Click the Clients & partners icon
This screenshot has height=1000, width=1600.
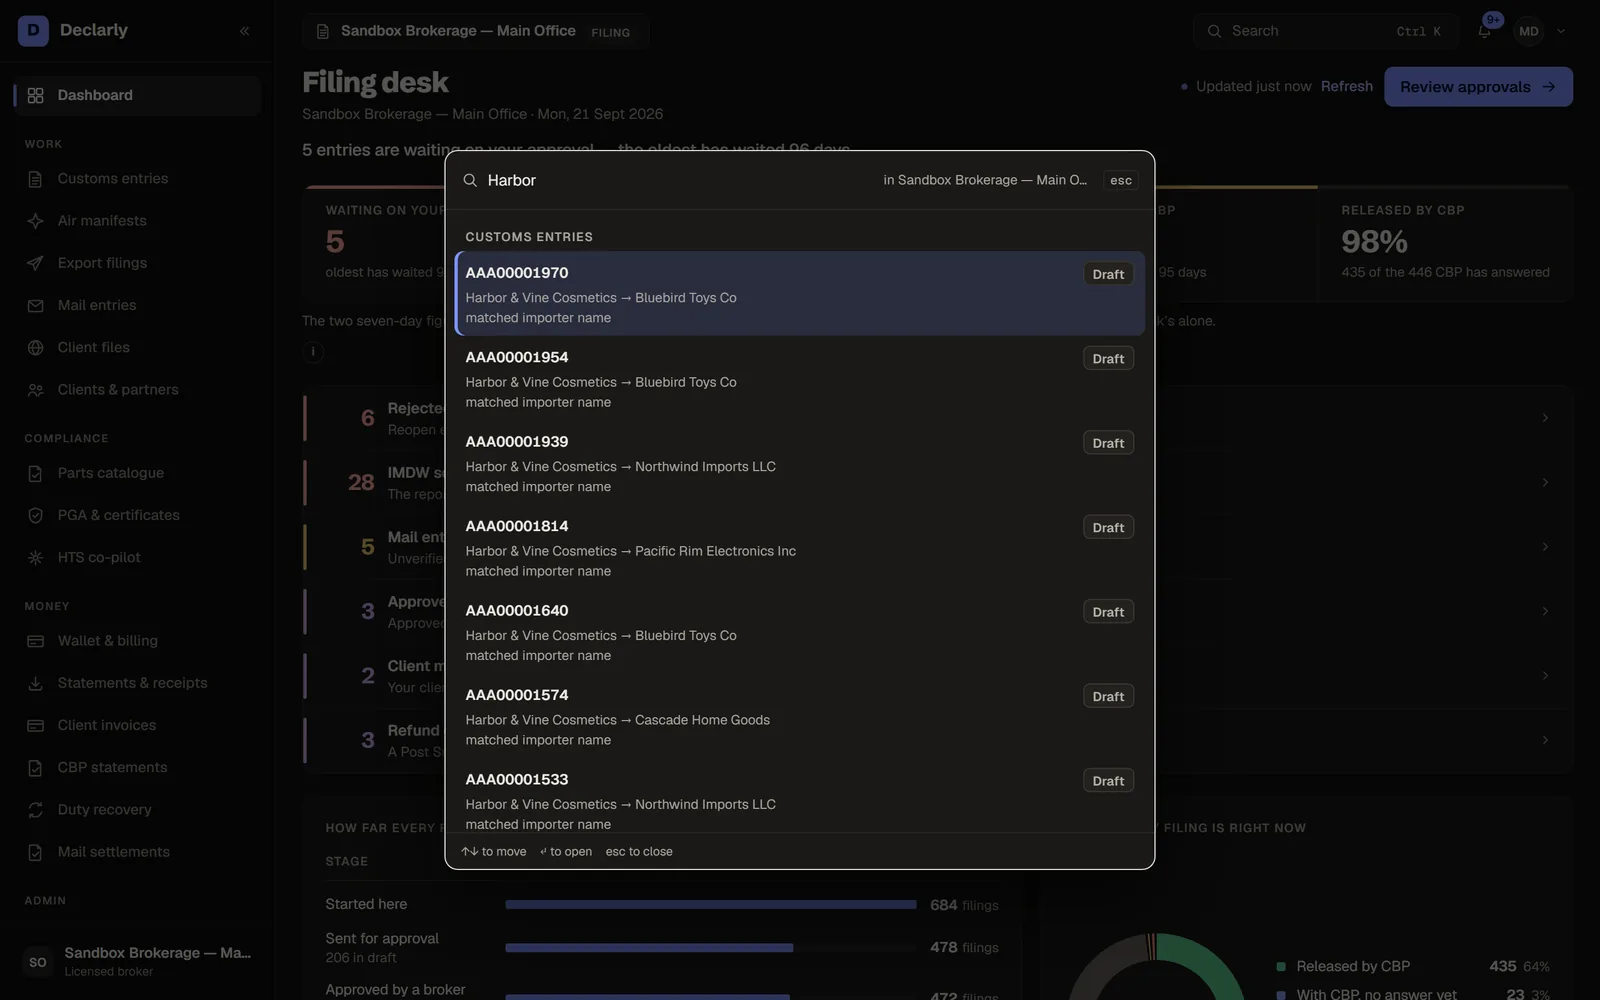pos(35,390)
